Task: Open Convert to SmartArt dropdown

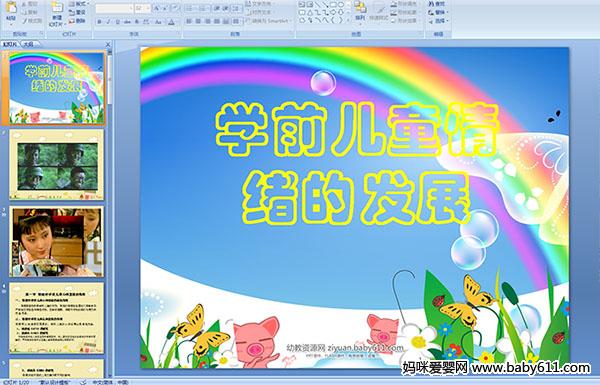Action: coord(269,21)
